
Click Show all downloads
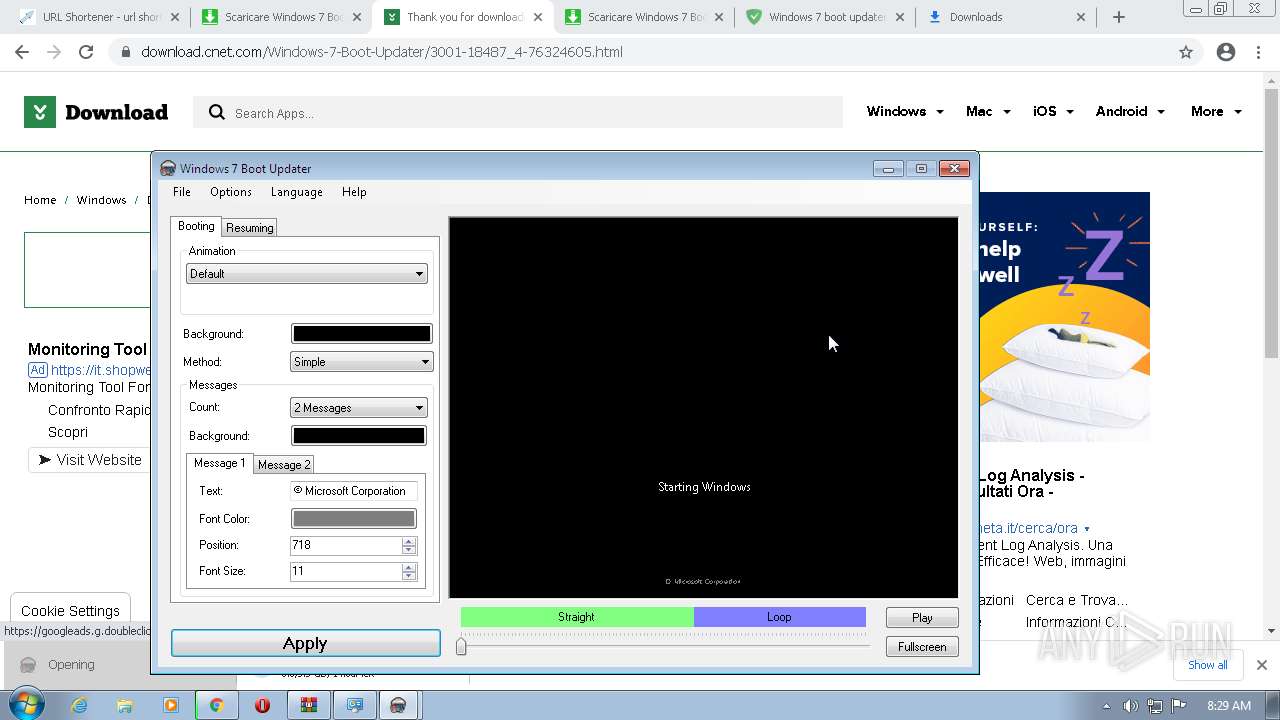(x=1207, y=665)
